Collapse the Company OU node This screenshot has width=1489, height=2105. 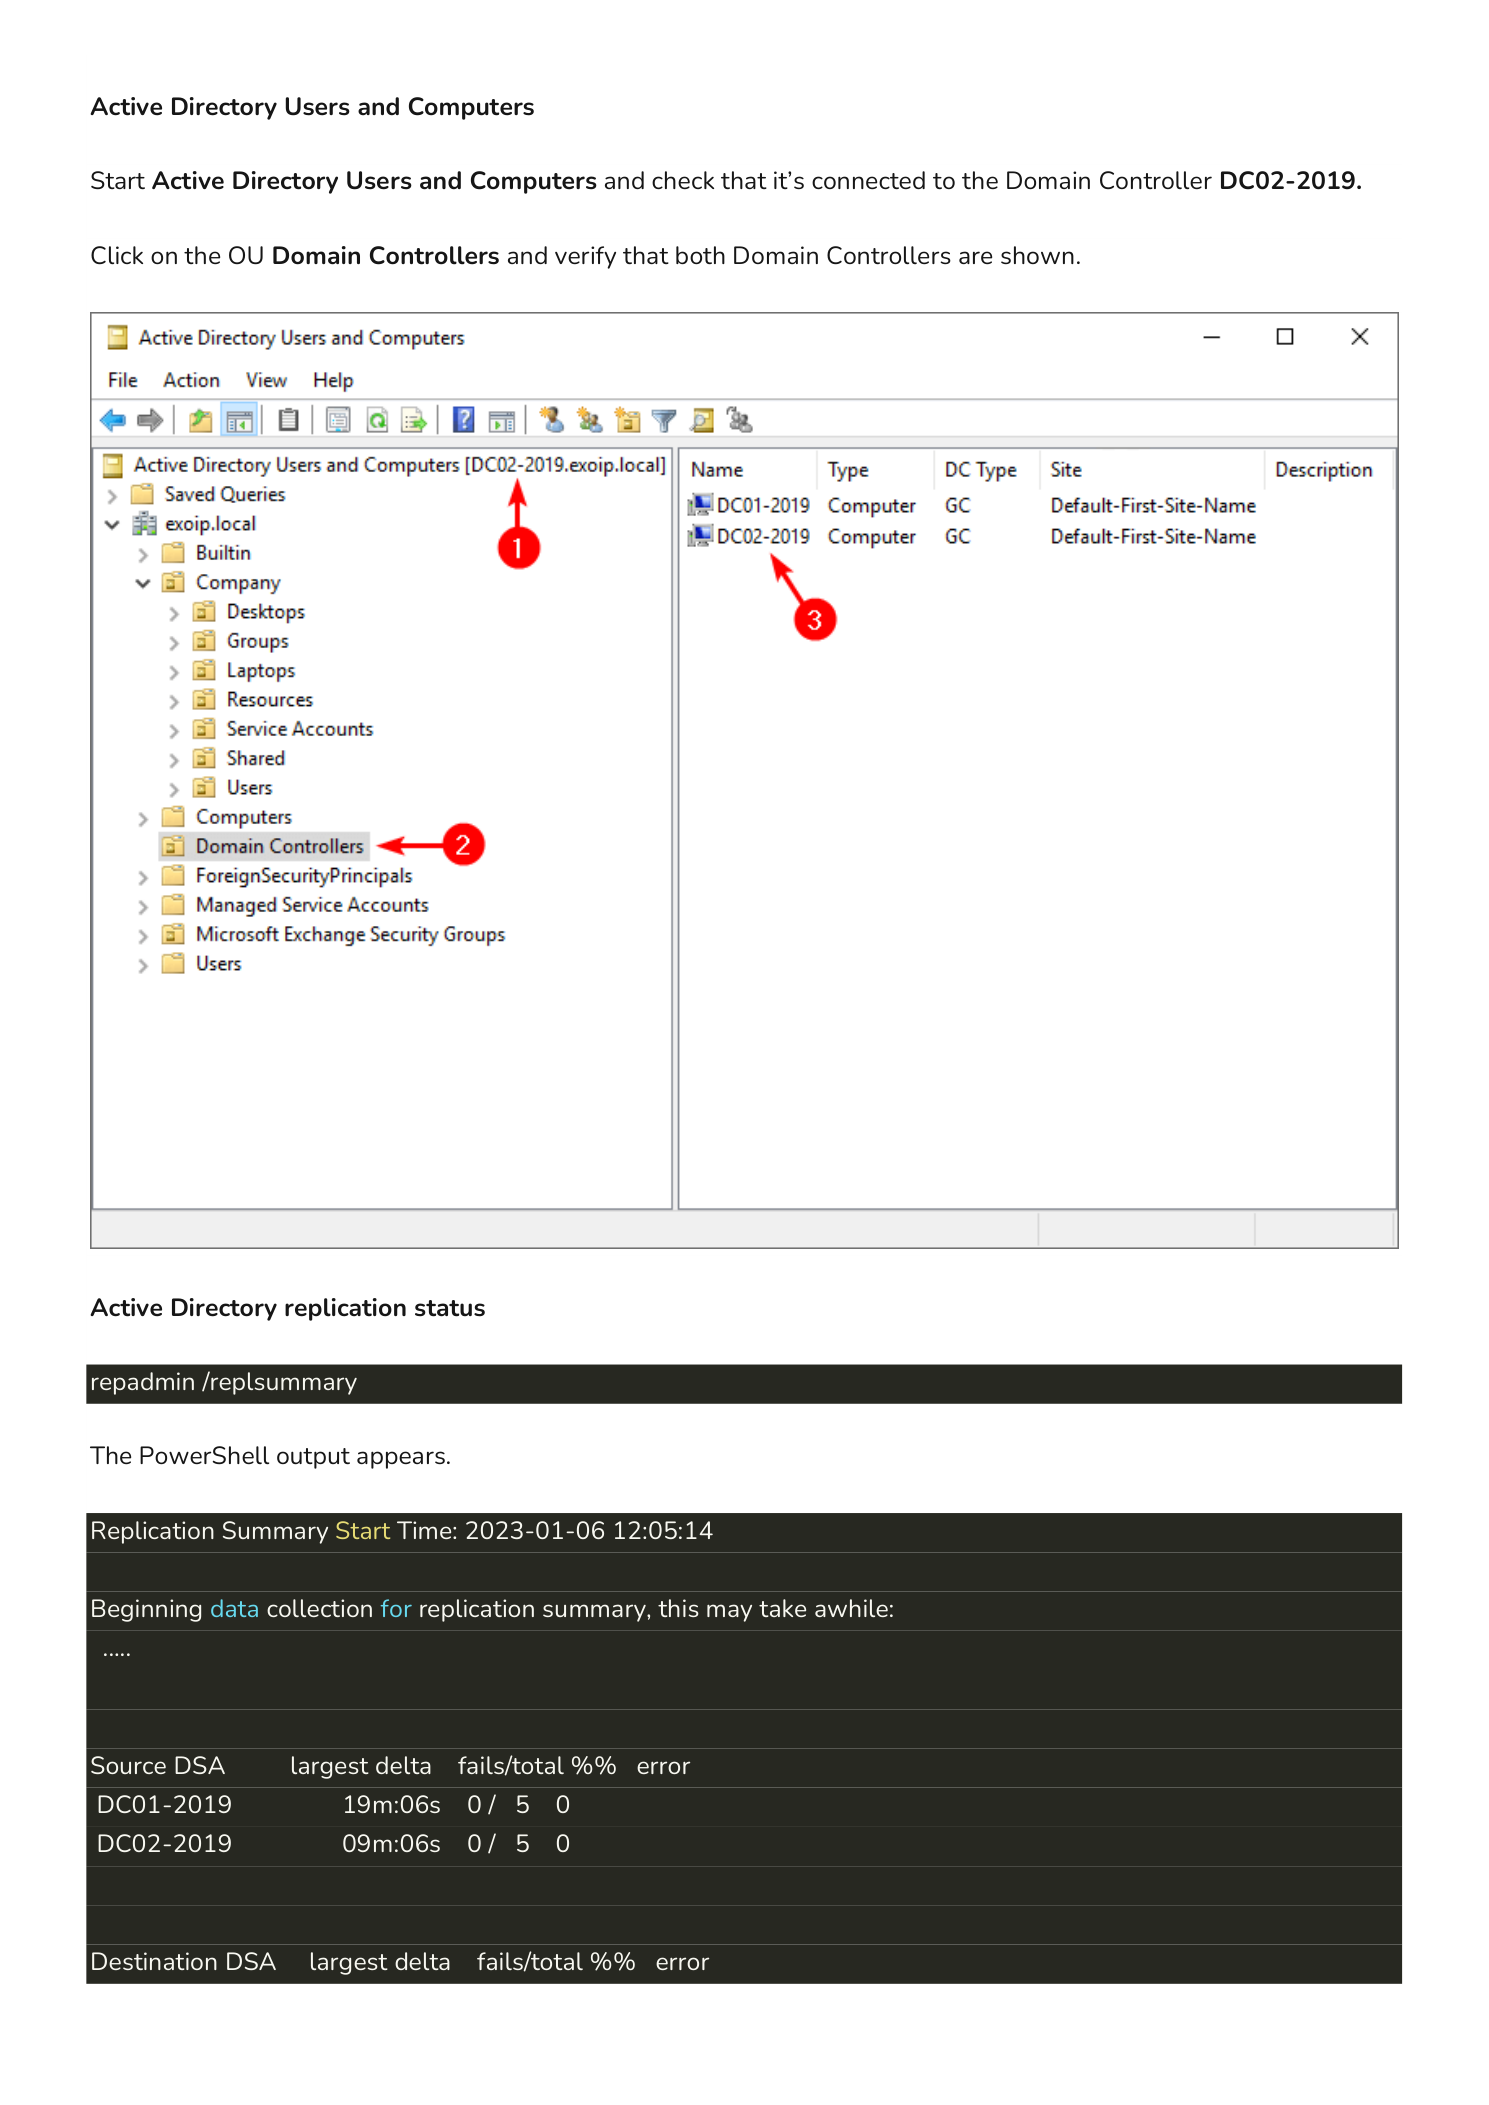point(143,582)
